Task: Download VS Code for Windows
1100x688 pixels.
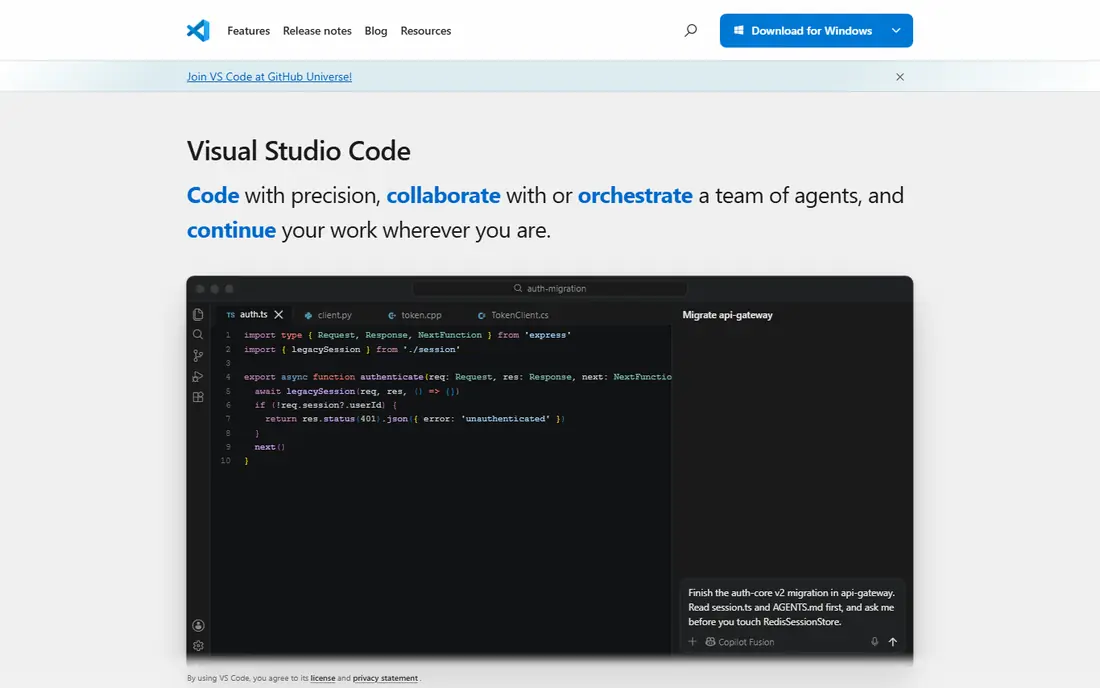Action: 803,31
